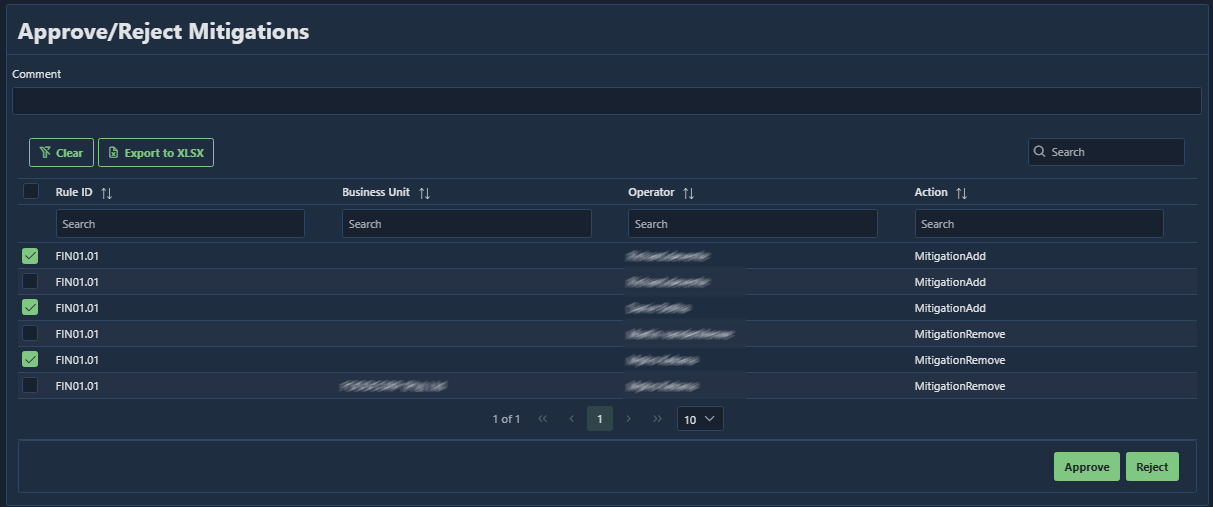Select the second FIN01.01 row checkbox
The width and height of the screenshot is (1213, 507).
(x=30, y=281)
